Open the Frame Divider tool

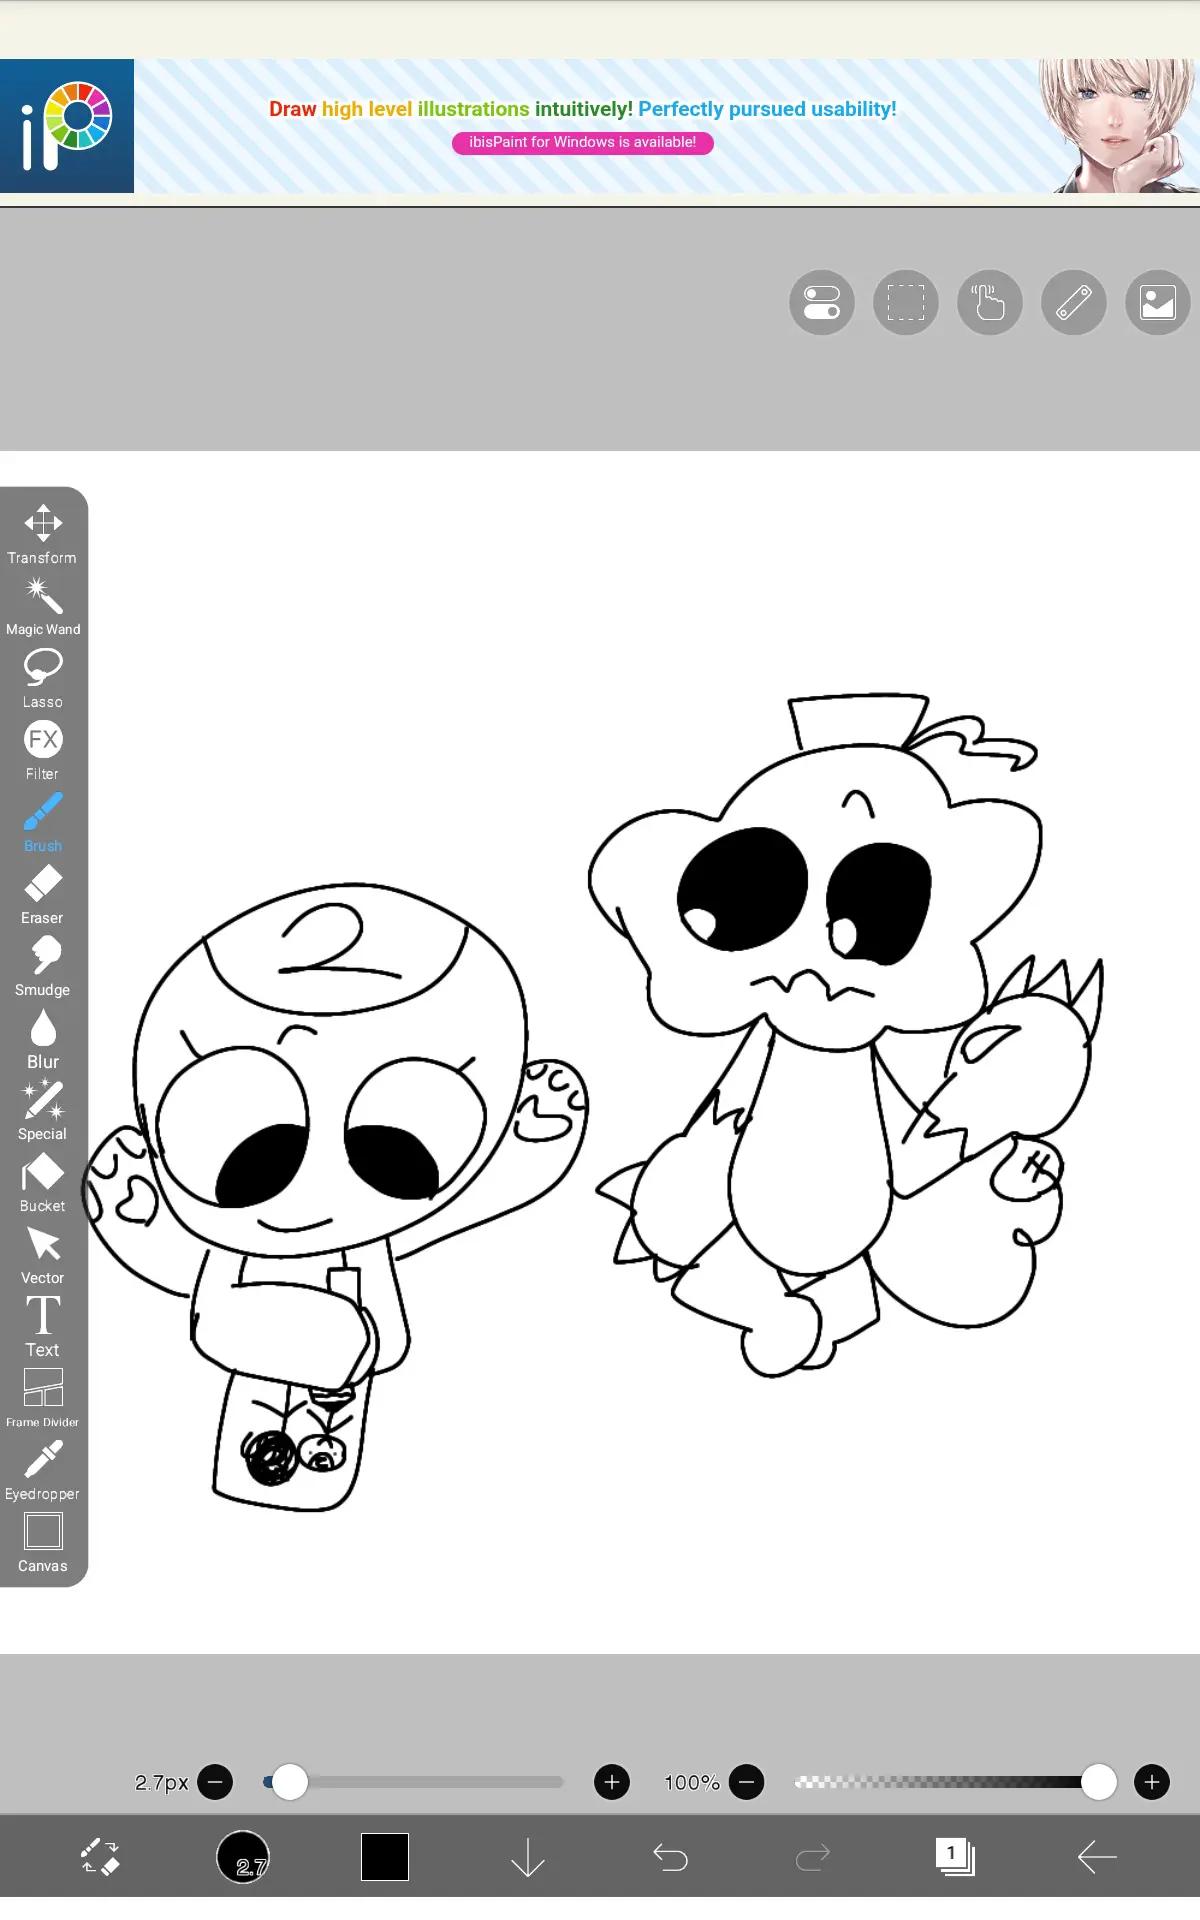pos(43,1398)
